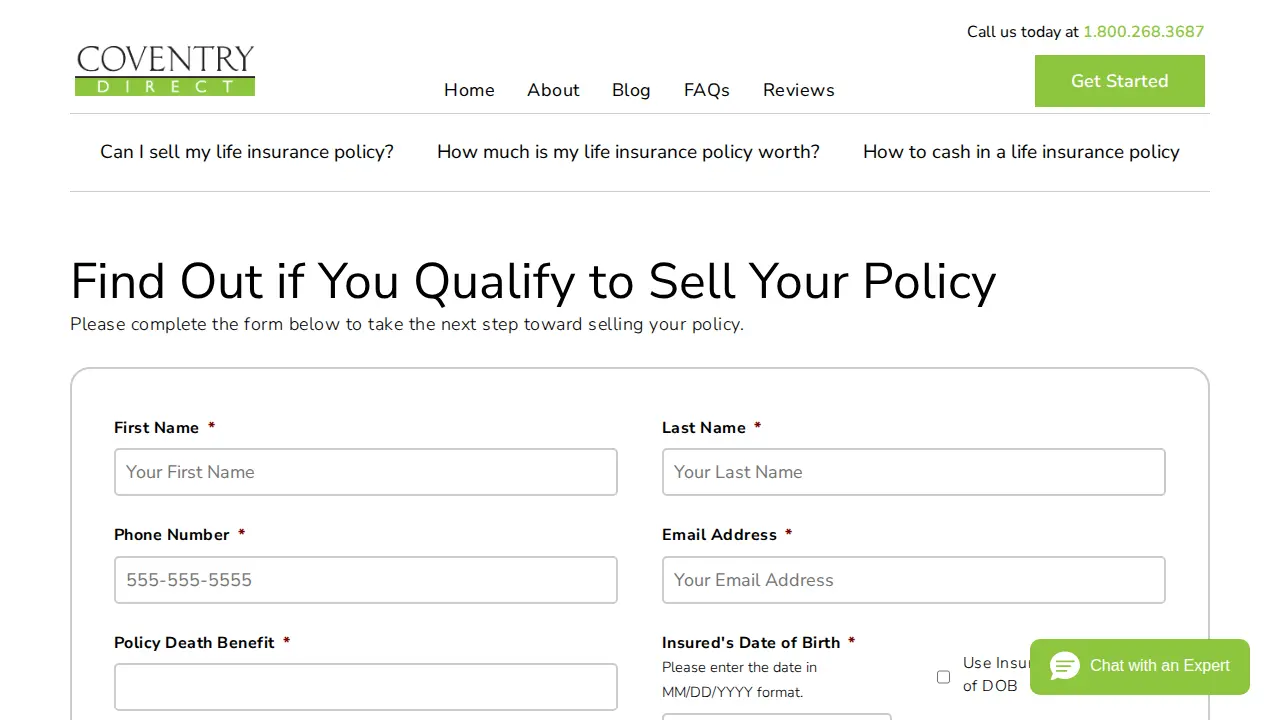This screenshot has width=1280, height=720.
Task: Open Chat with an Expert
Action: pos(1140,667)
